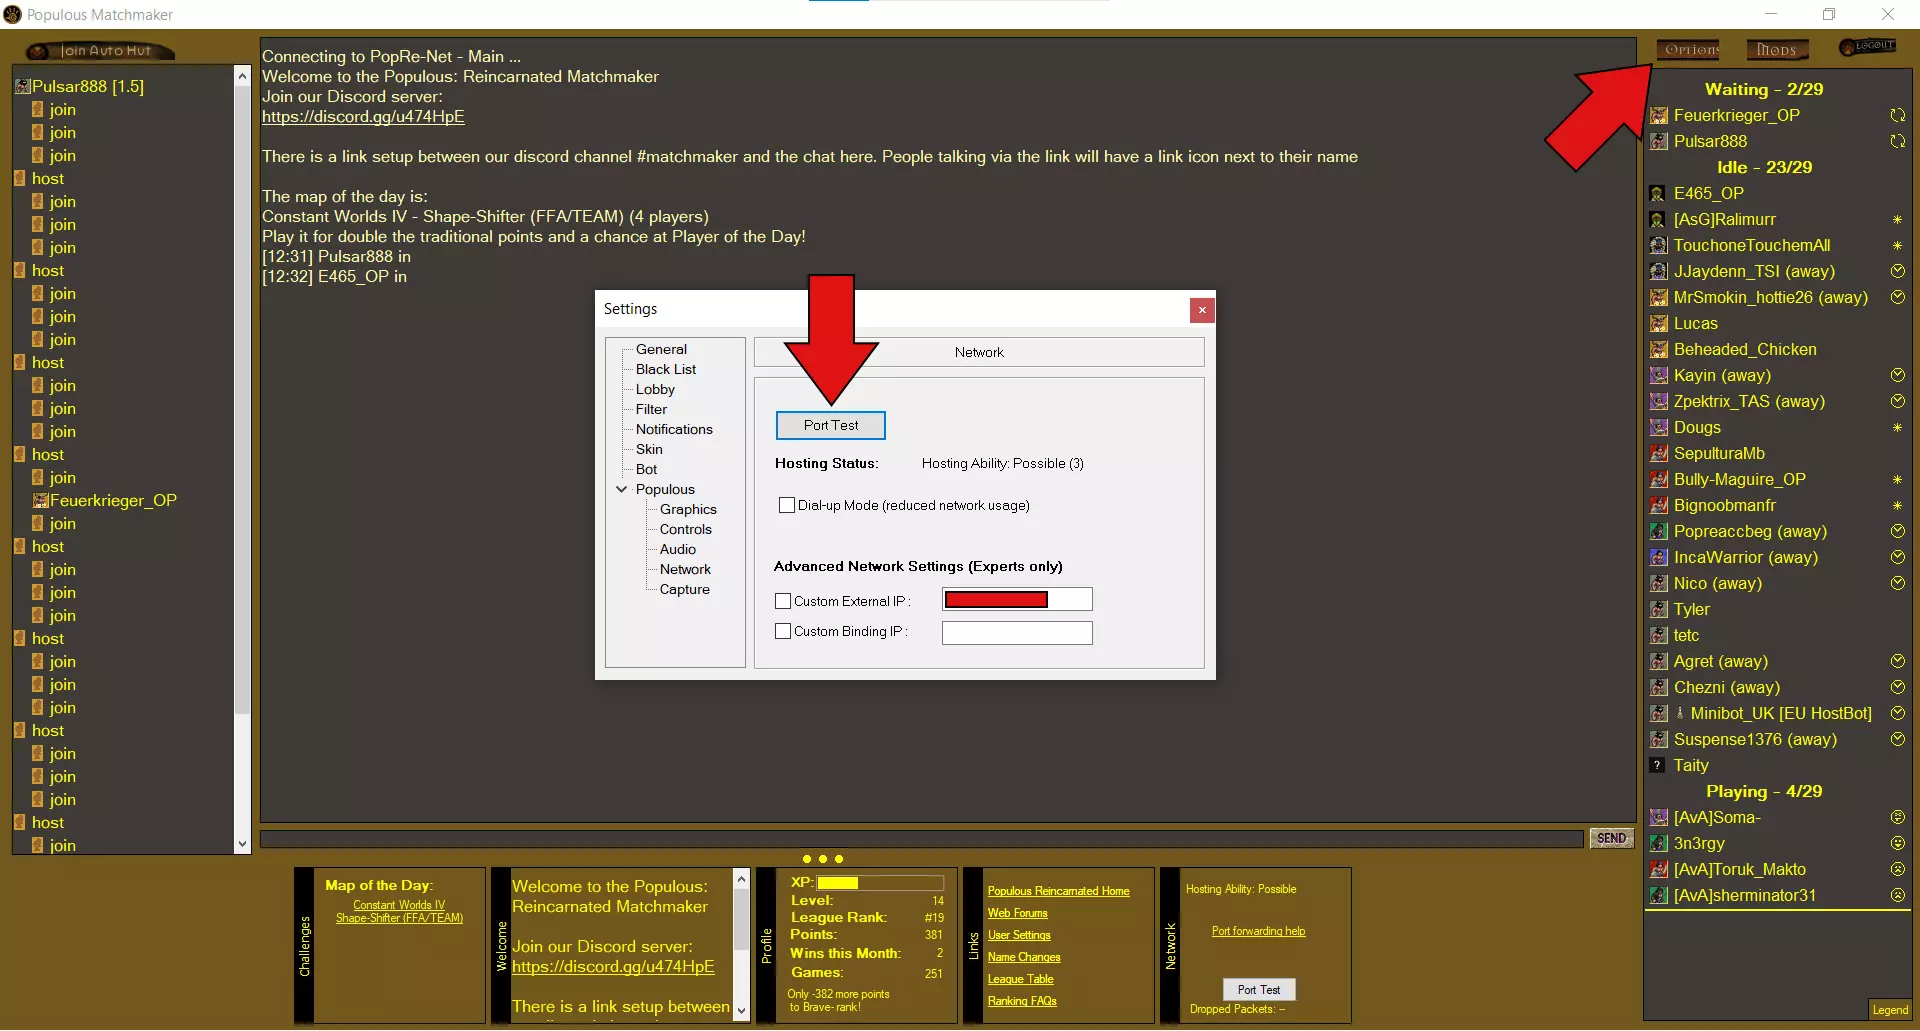
Task: Open the Skin settings page
Action: click(649, 450)
